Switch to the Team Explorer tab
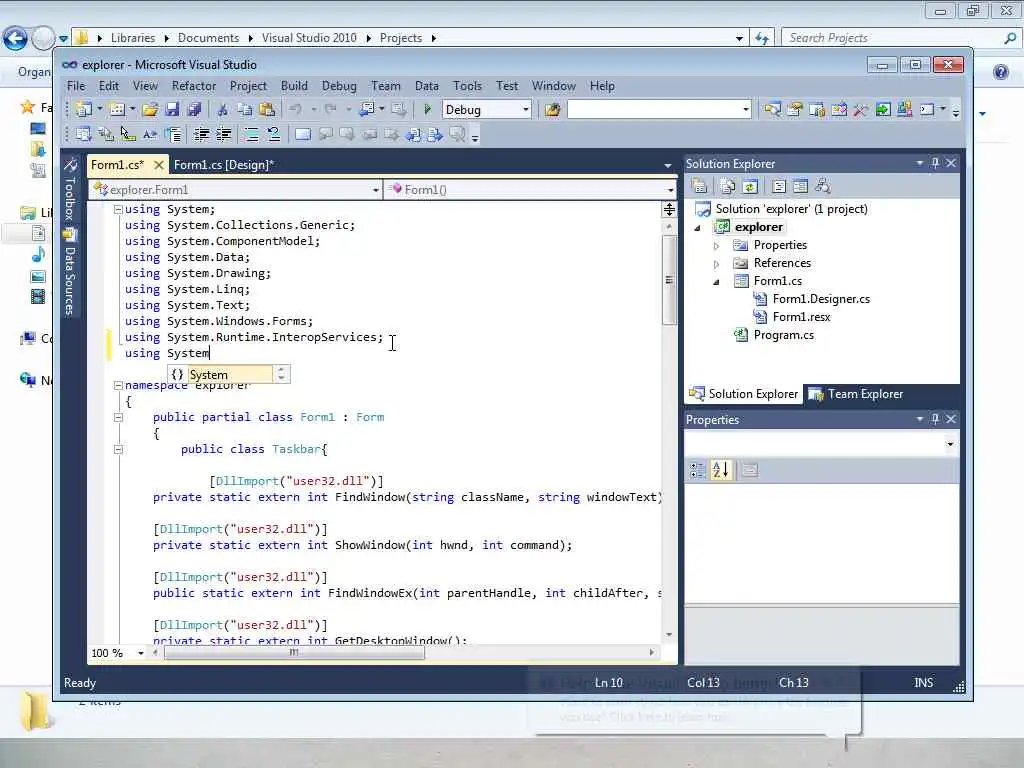Viewport: 1024px width, 768px height. pos(856,394)
